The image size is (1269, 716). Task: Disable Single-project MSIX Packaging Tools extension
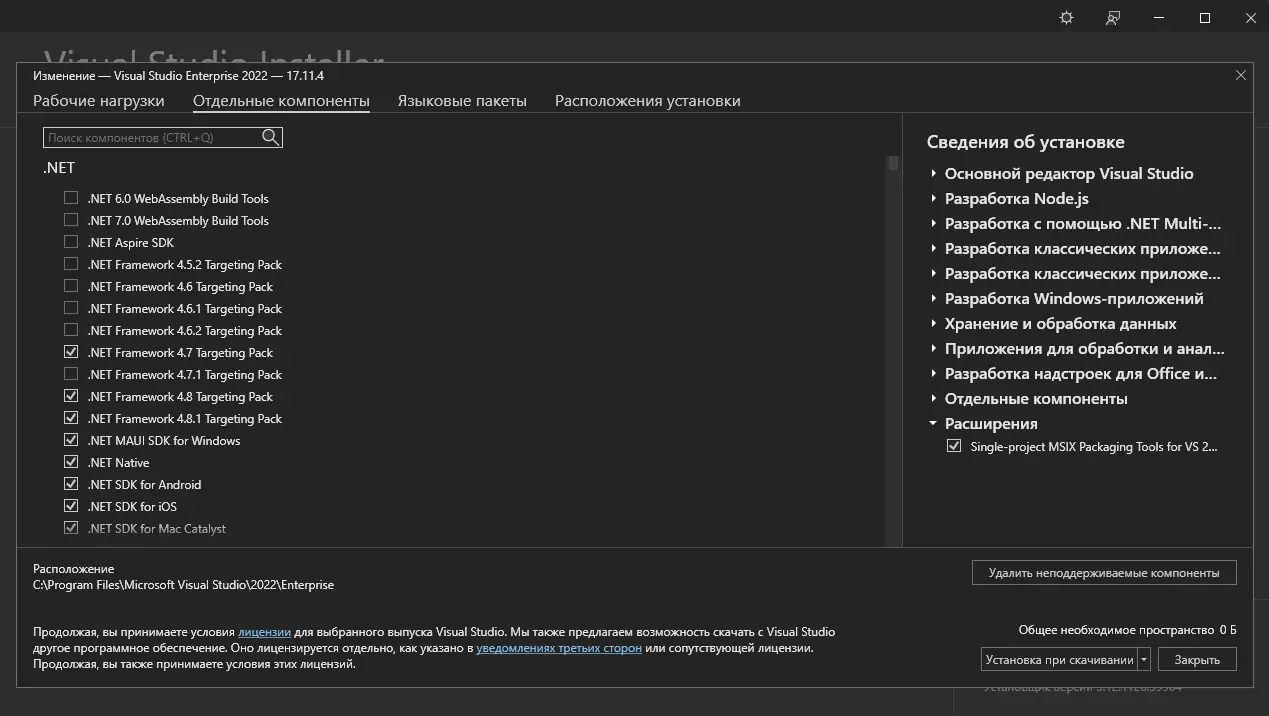click(954, 446)
